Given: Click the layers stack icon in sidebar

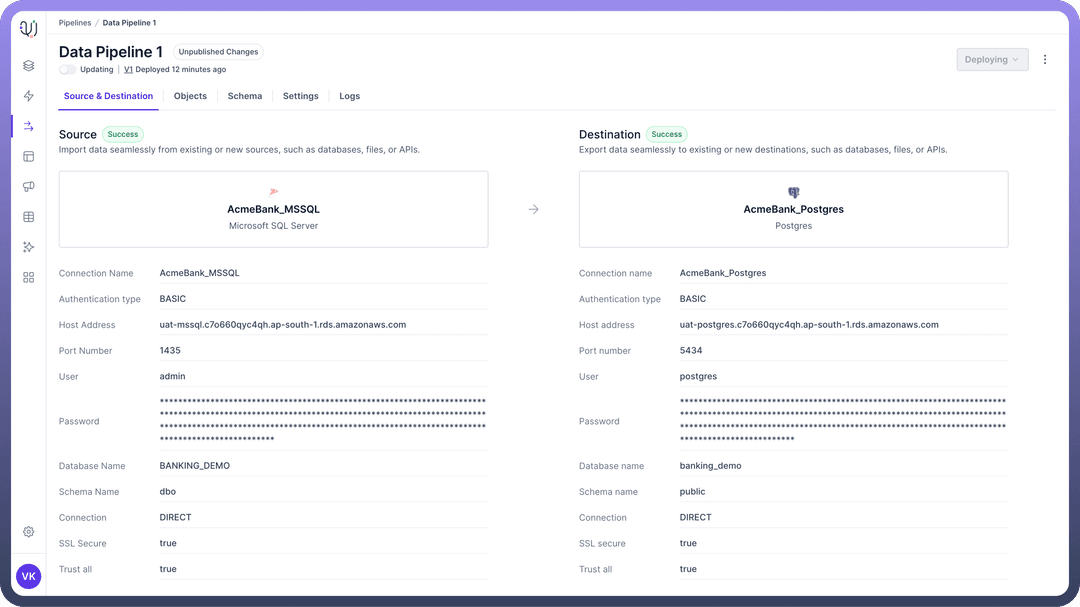Looking at the screenshot, I should pos(29,66).
